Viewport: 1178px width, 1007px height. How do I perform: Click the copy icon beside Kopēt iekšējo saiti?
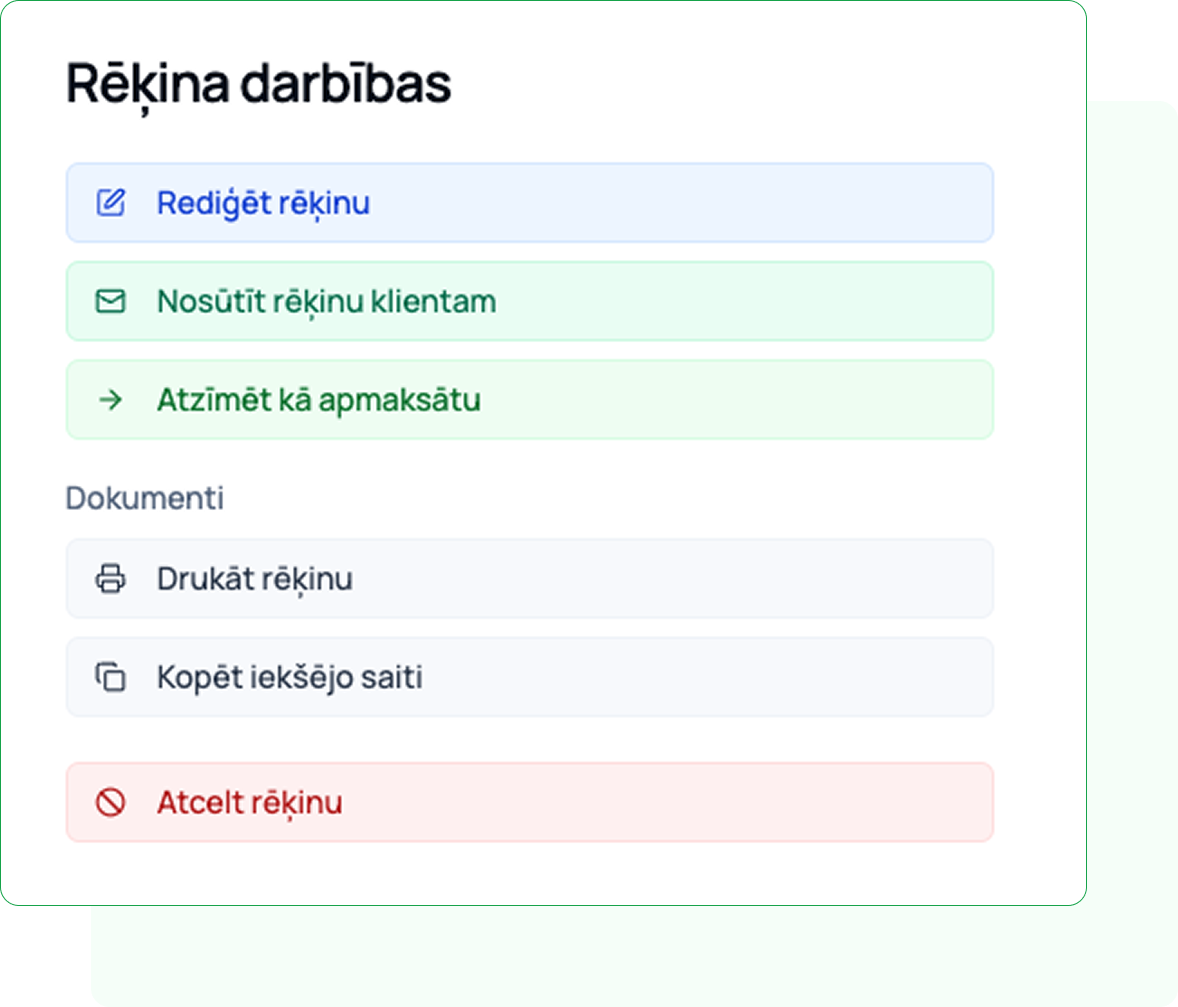point(110,677)
